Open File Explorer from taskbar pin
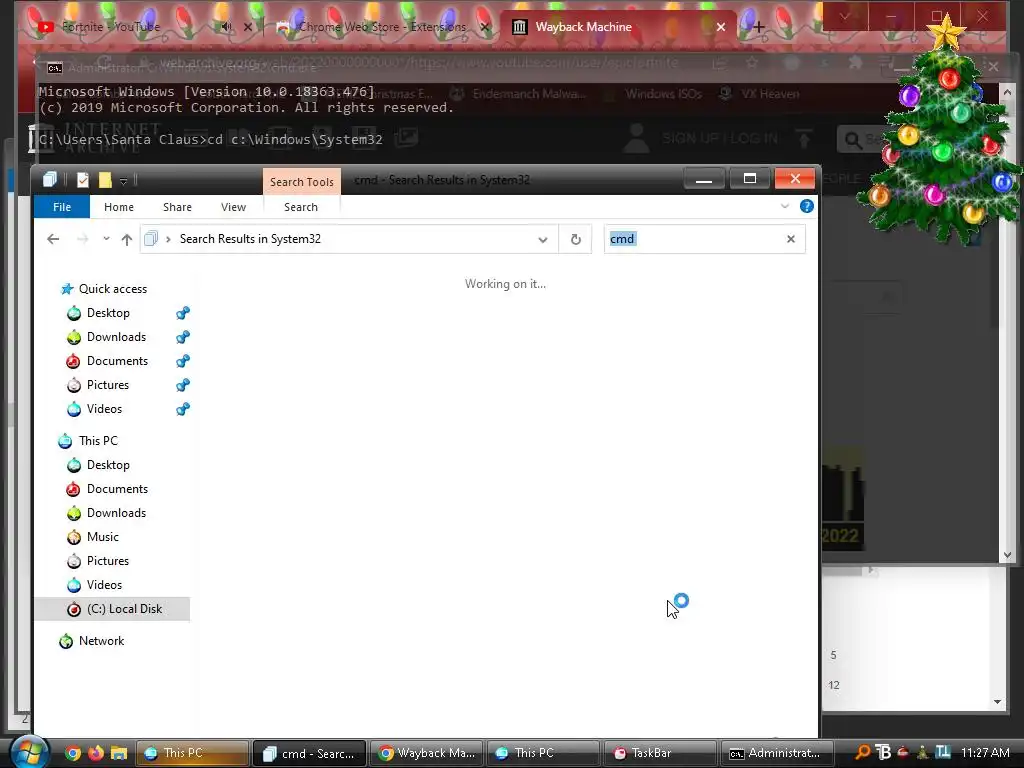This screenshot has width=1024, height=768. tap(119, 753)
